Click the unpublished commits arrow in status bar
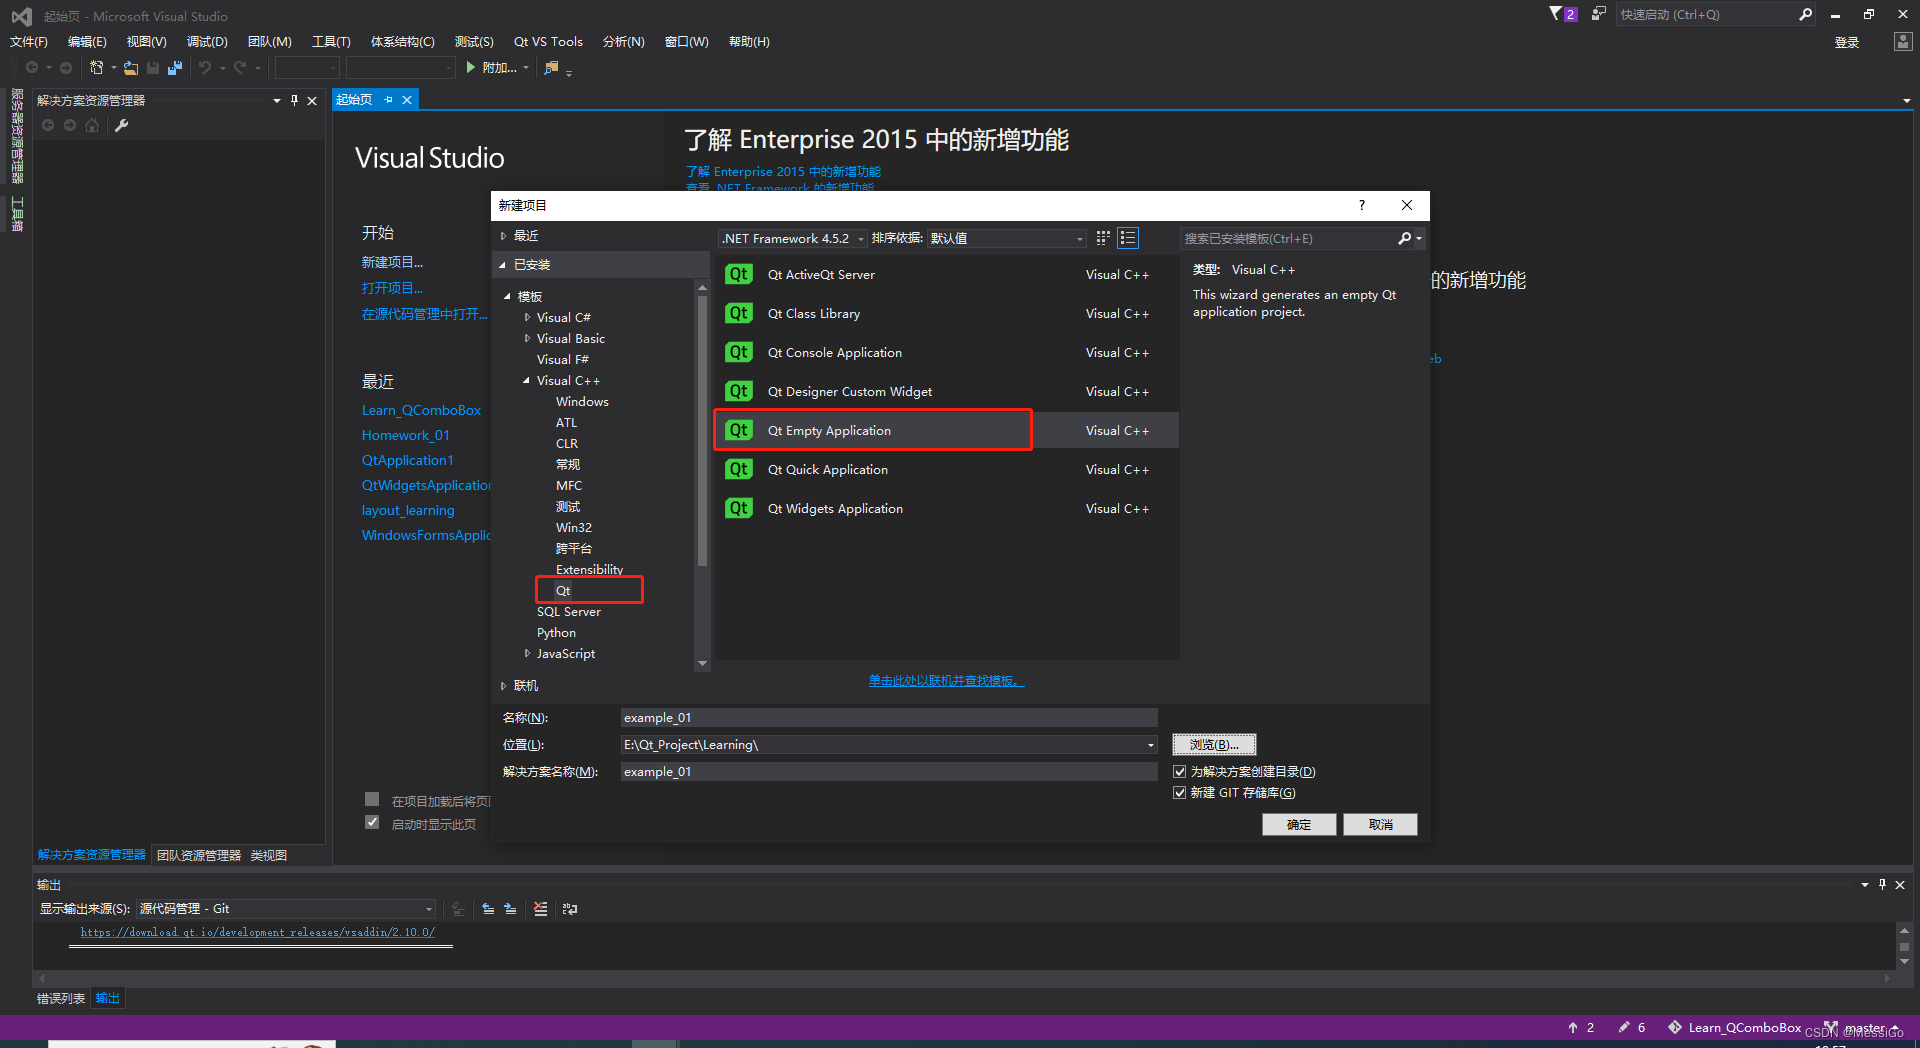The image size is (1920, 1048). (1573, 1027)
